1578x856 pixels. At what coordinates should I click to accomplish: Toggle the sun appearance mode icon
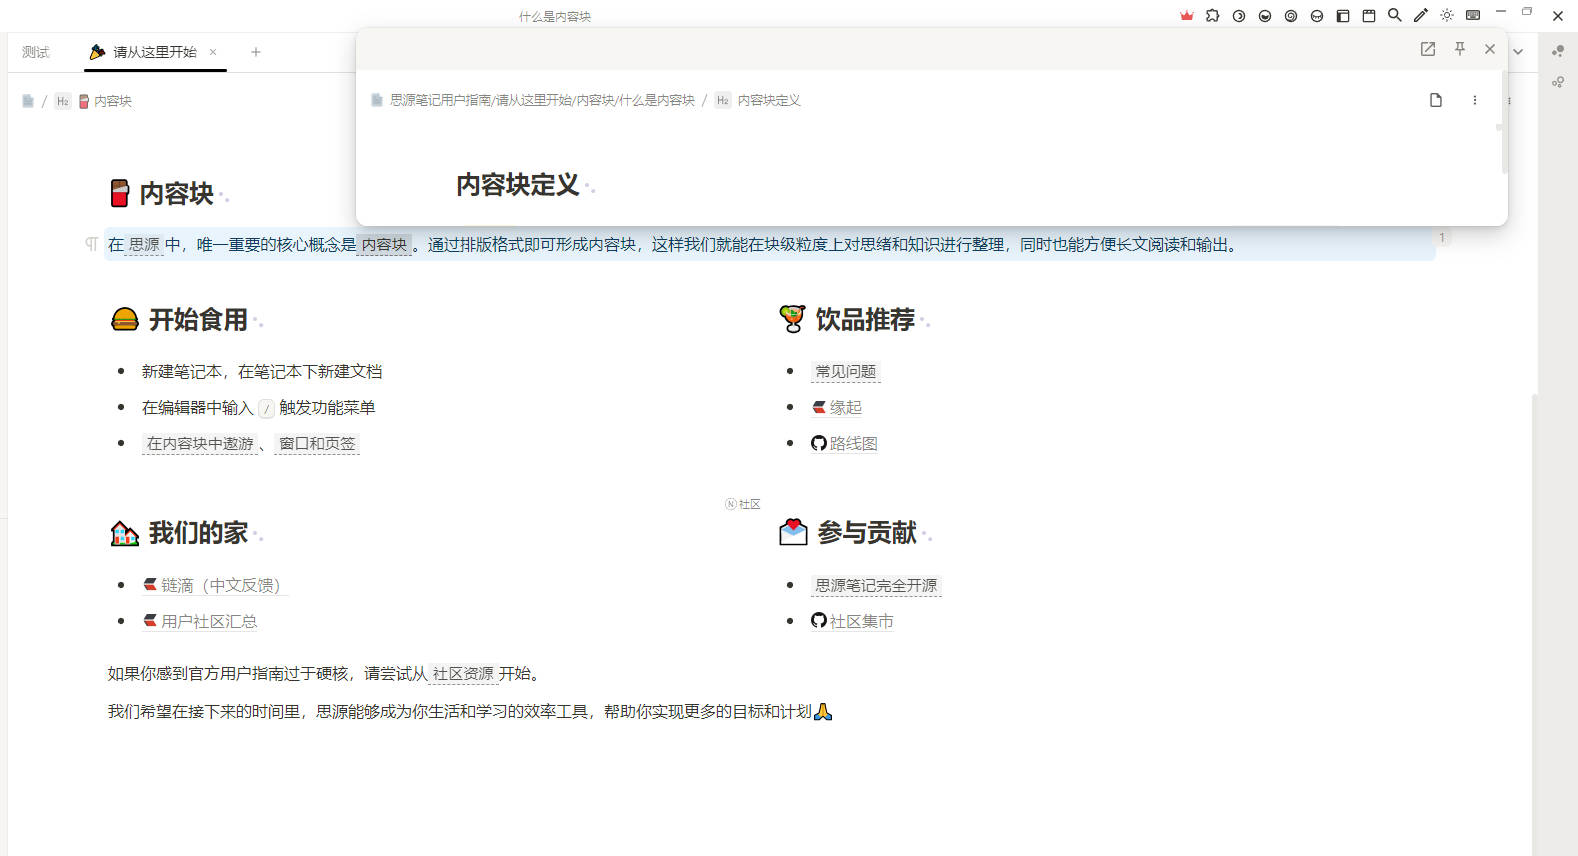(x=1447, y=16)
